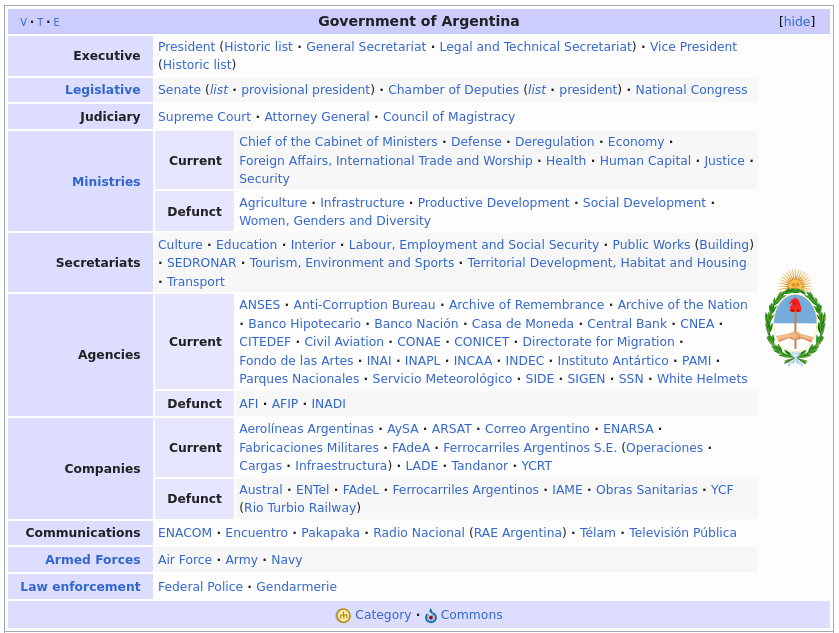839x633 pixels.
Task: Open the Fondo de las Artes link
Action: pyautogui.click(x=296, y=361)
